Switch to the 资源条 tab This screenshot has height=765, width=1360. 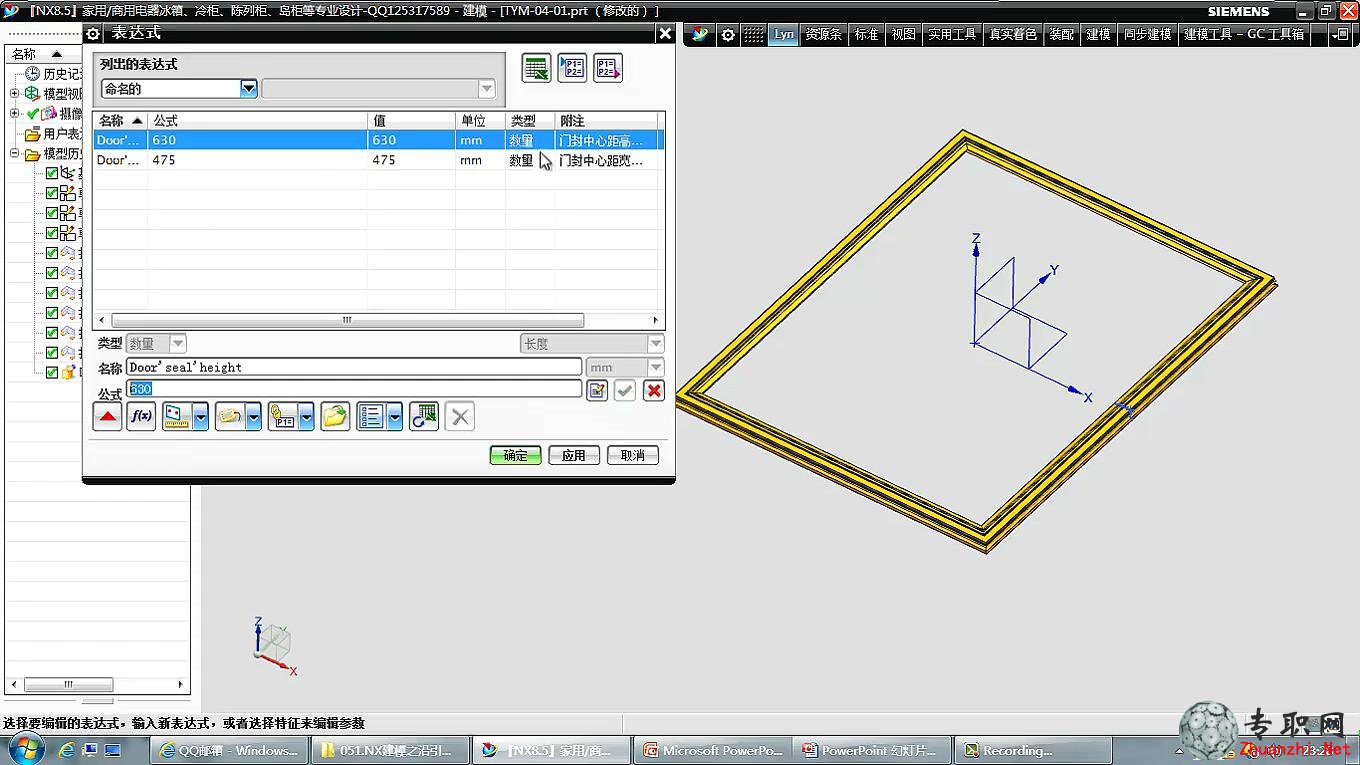click(x=823, y=34)
